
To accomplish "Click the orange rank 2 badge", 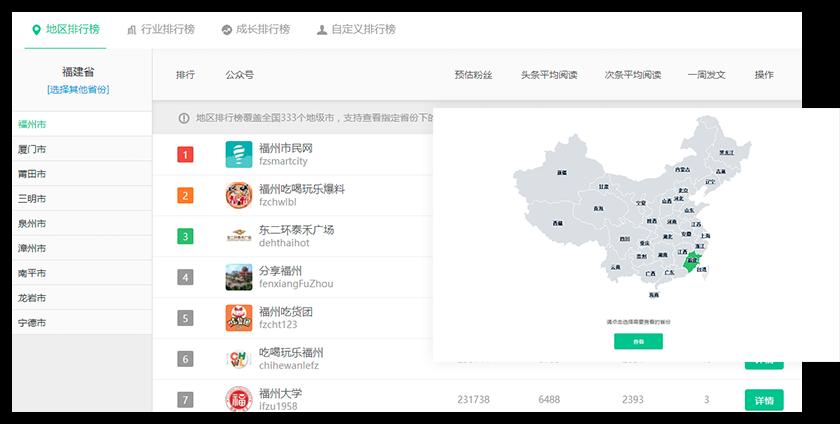I will pos(185,196).
